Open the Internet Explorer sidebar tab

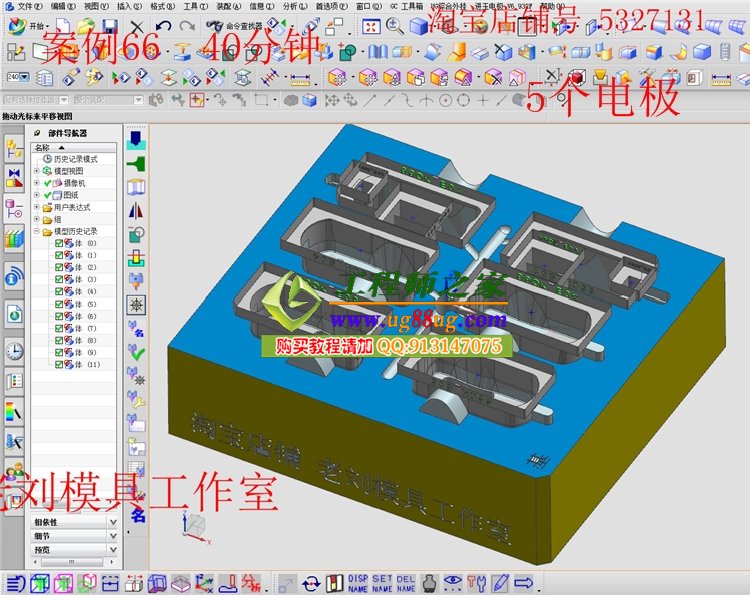coord(14,313)
